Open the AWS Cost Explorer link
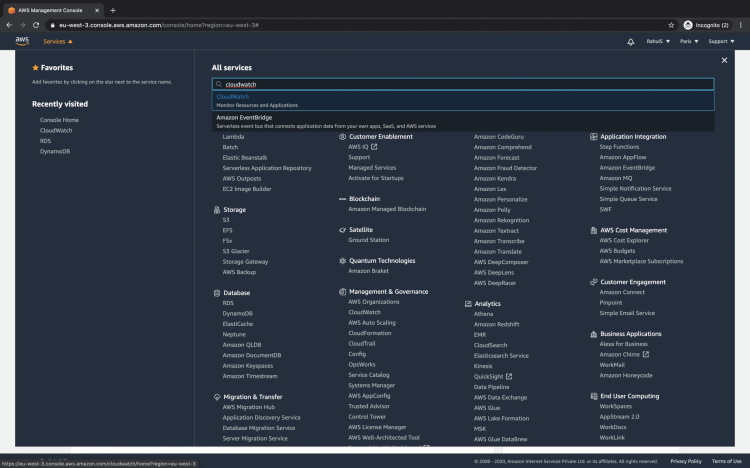 point(624,241)
